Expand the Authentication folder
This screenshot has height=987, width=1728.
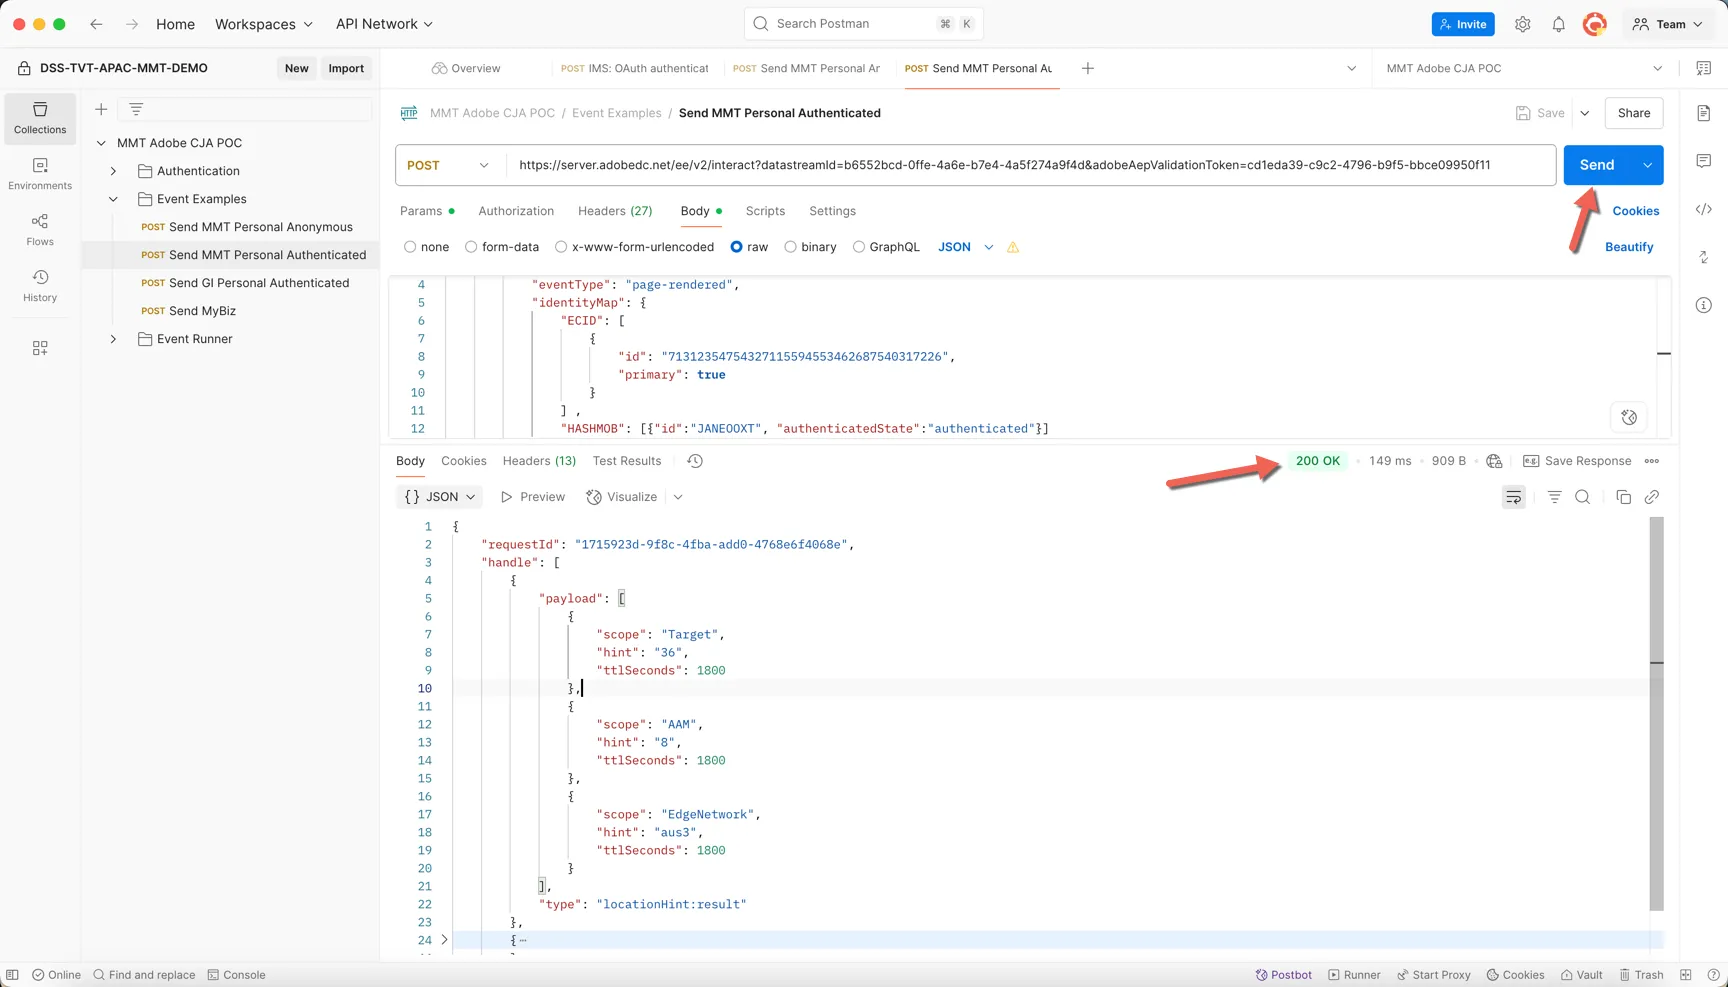coord(113,171)
